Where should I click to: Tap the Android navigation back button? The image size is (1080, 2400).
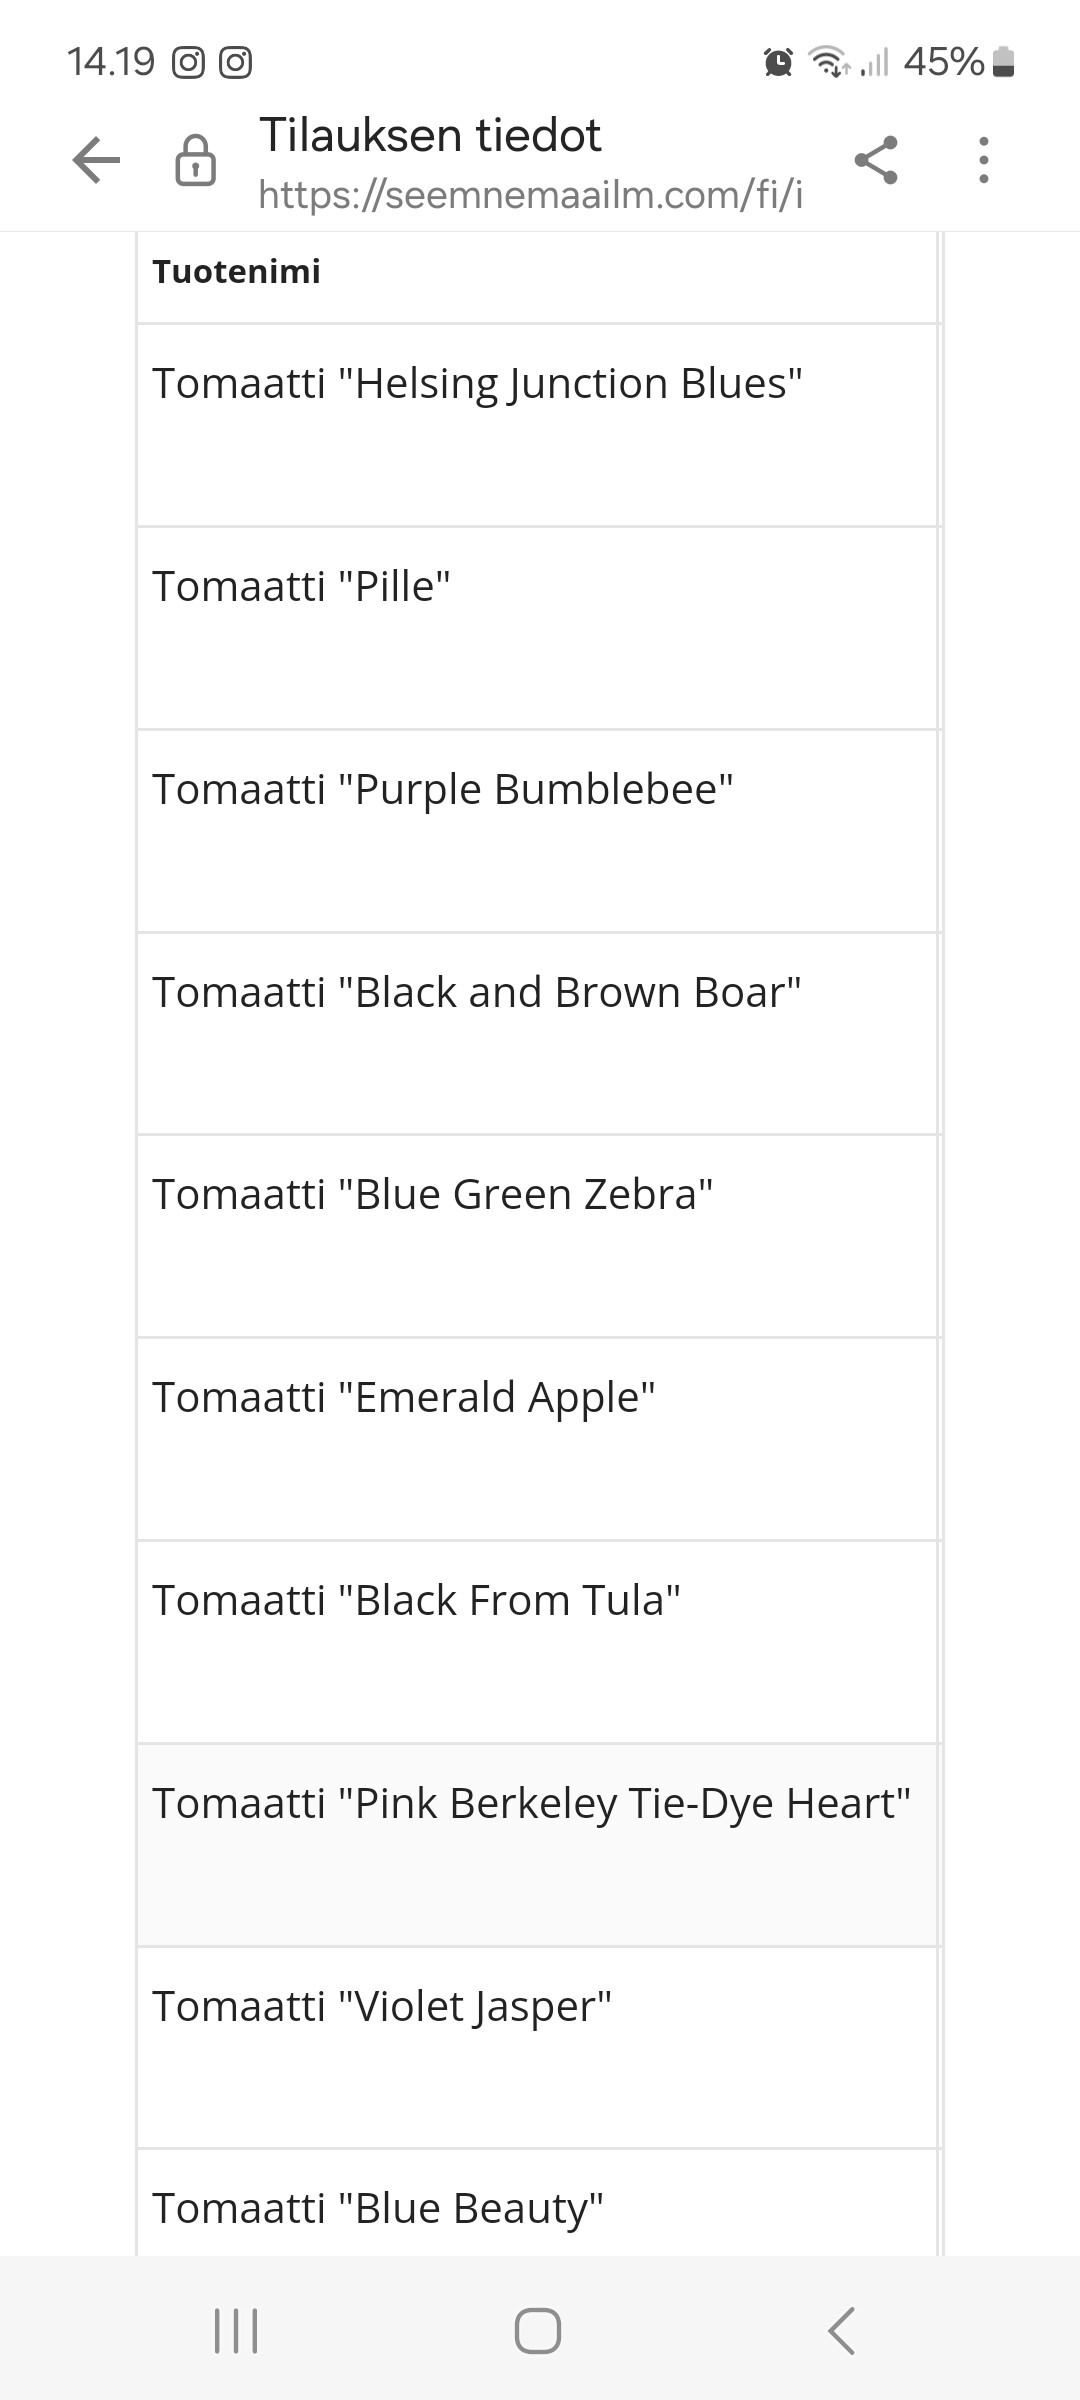point(842,2330)
